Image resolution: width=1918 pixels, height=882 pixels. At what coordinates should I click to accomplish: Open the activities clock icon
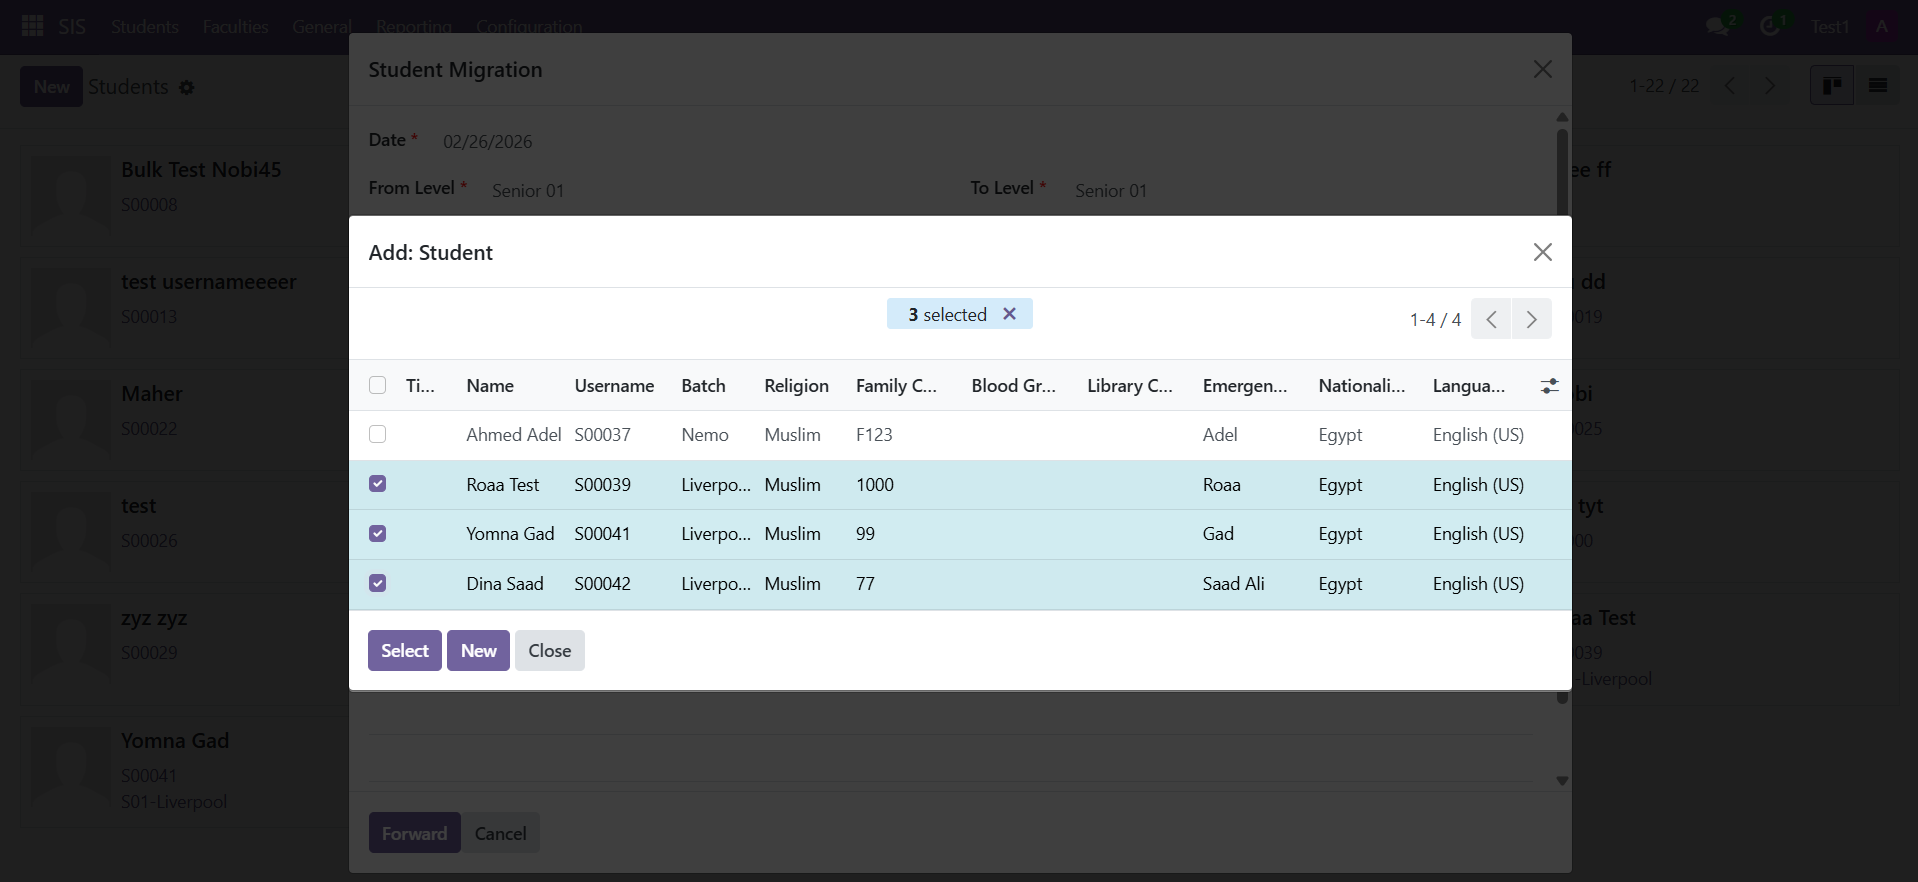[1771, 26]
